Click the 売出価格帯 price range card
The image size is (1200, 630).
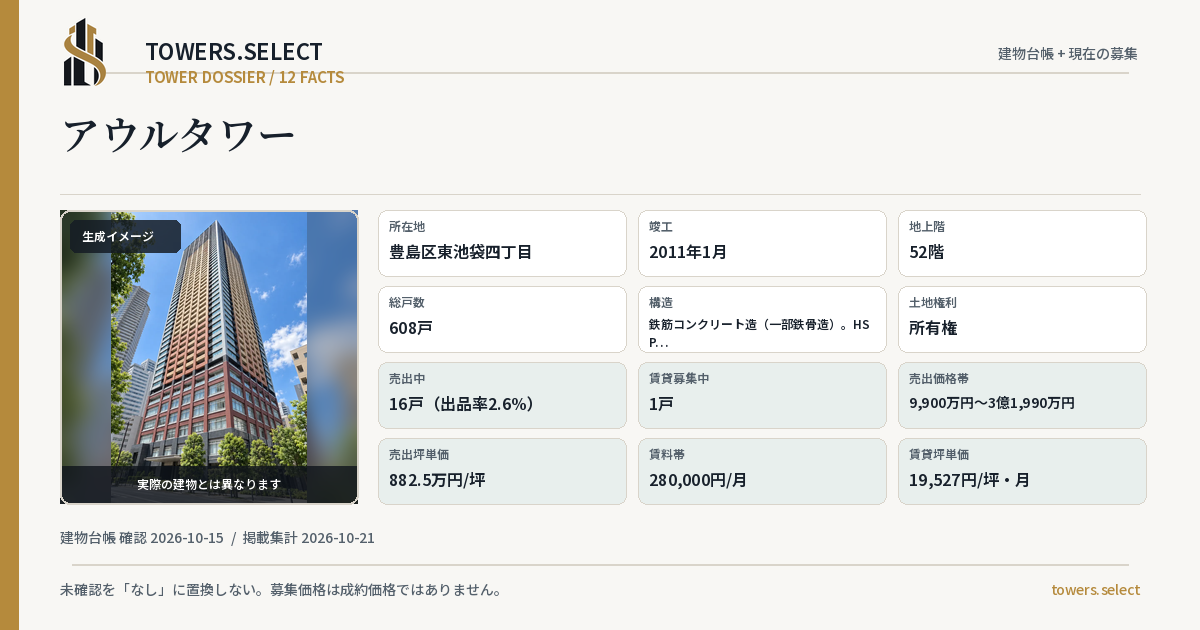click(1022, 395)
